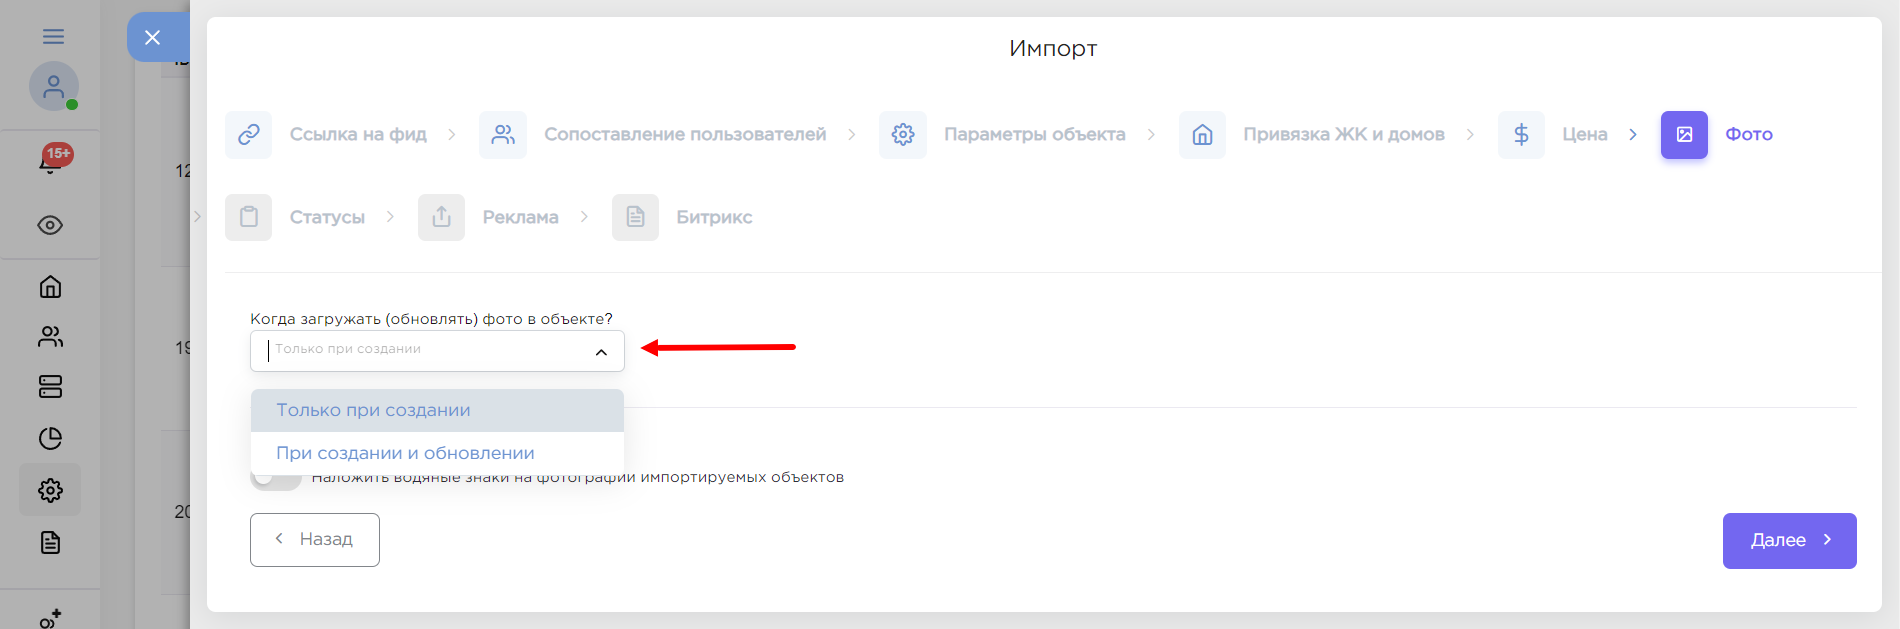Close the import panel with X button
The height and width of the screenshot is (629, 1900).
pyautogui.click(x=152, y=38)
